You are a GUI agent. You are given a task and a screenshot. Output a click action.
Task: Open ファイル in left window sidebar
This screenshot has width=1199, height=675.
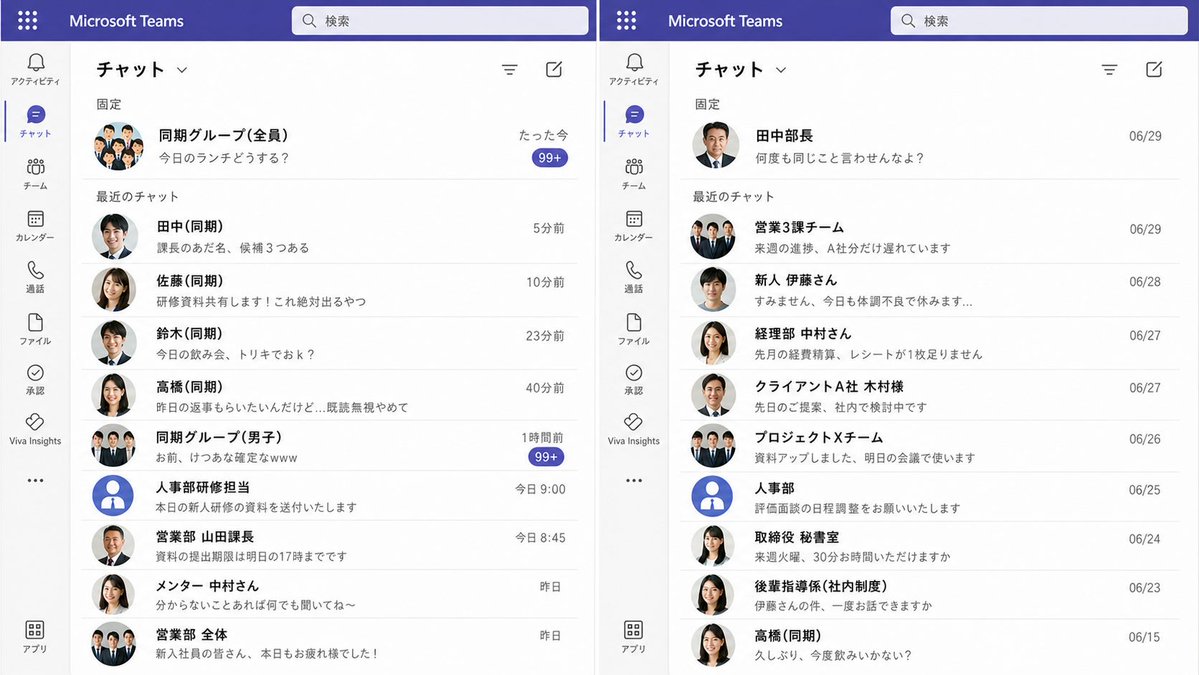coord(35,329)
